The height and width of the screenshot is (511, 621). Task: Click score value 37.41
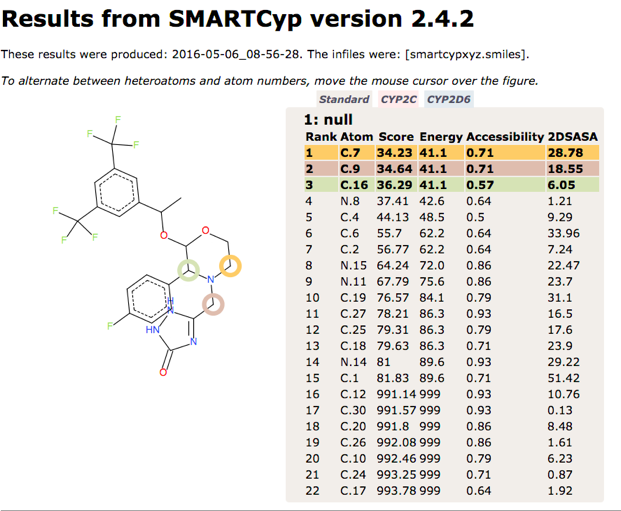pos(392,201)
